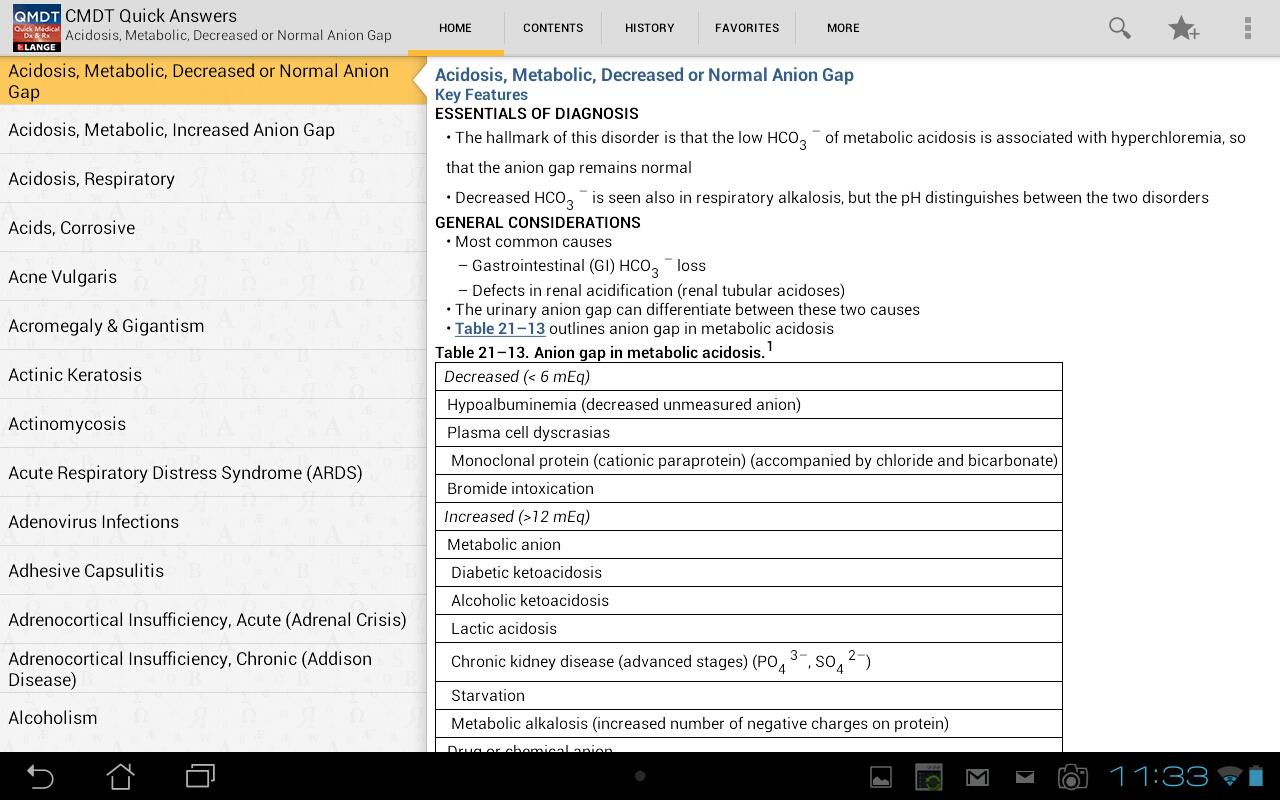This screenshot has width=1280, height=800.
Task: Switch to the HISTORY tab
Action: click(650, 28)
